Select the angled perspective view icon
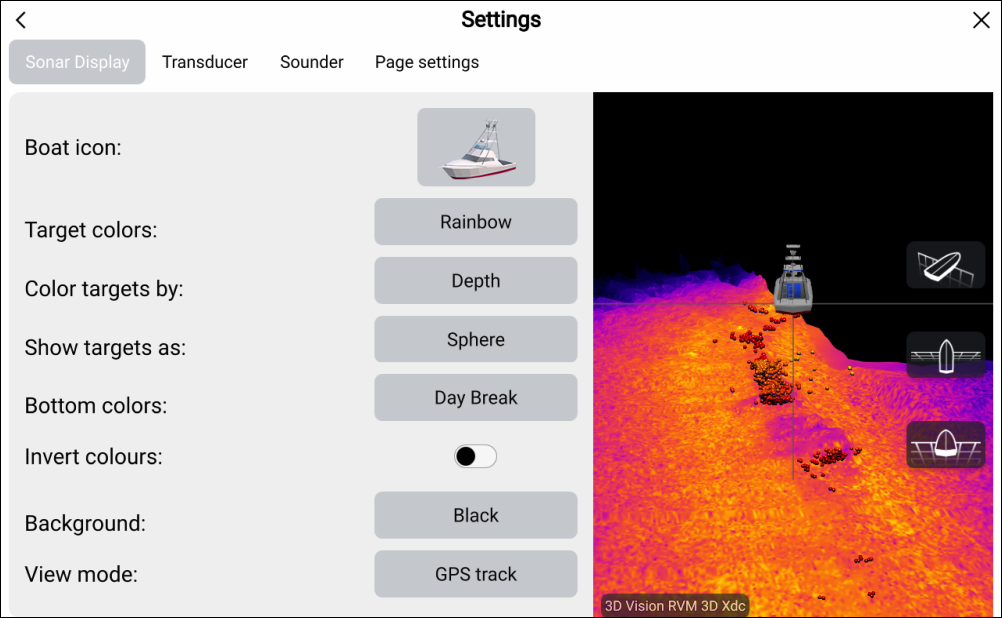 click(x=945, y=265)
